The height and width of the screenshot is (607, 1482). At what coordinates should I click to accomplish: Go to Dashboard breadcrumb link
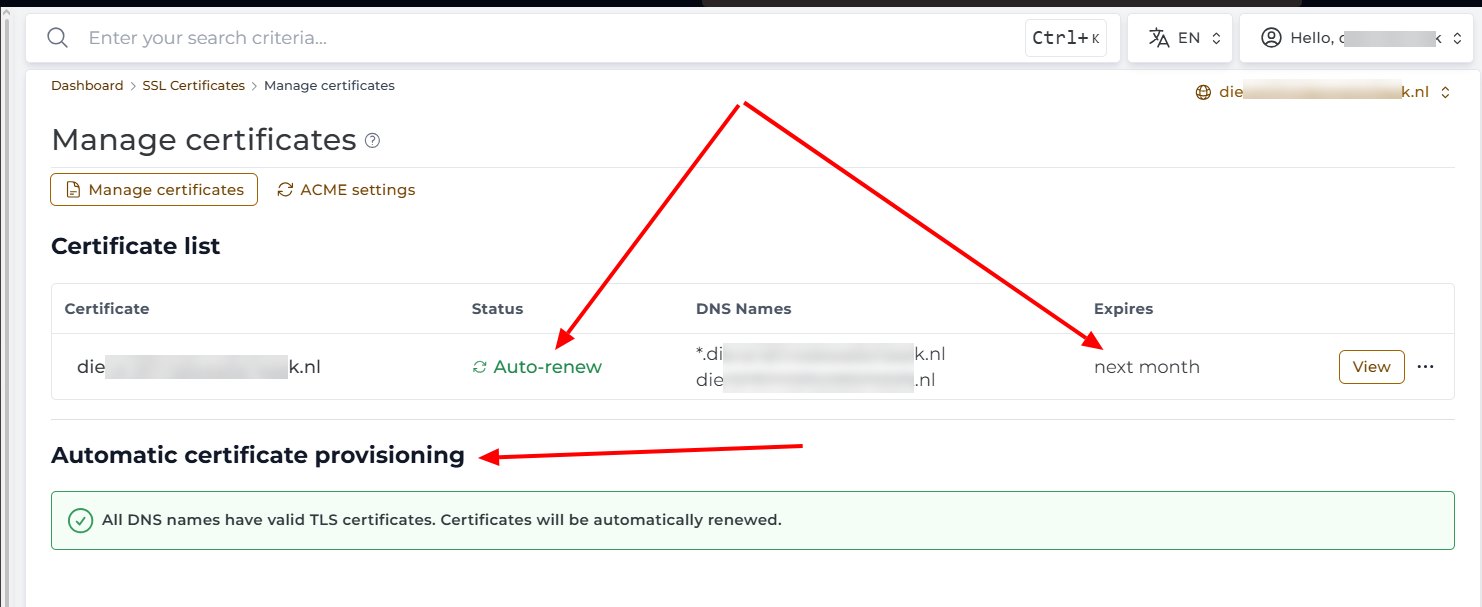[87, 86]
